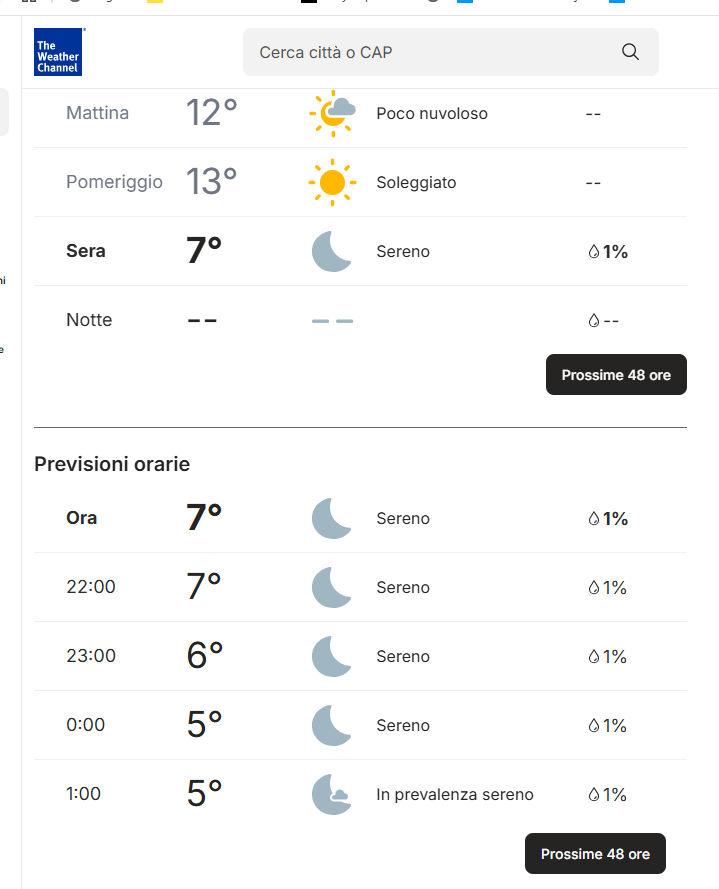Click The Weather Channel logo
Viewport: 719px width, 889px height.
pyautogui.click(x=57, y=52)
